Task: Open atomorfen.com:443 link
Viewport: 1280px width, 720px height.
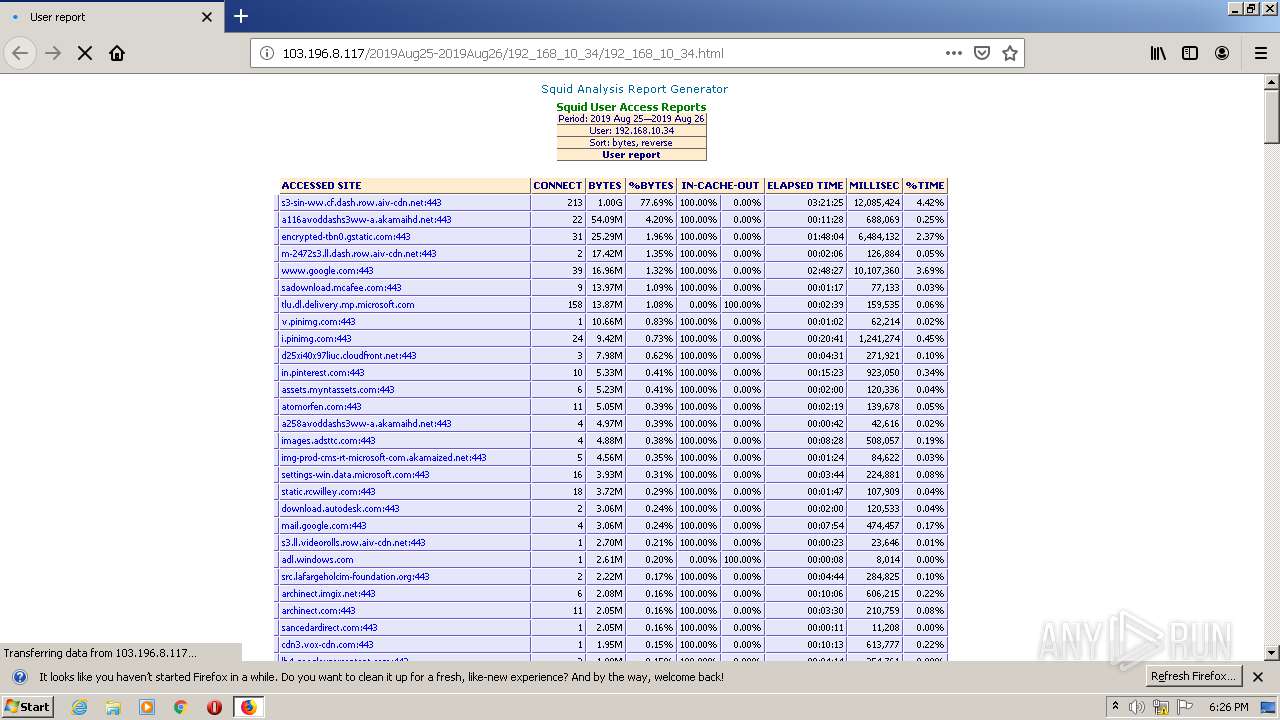Action: pos(321,407)
